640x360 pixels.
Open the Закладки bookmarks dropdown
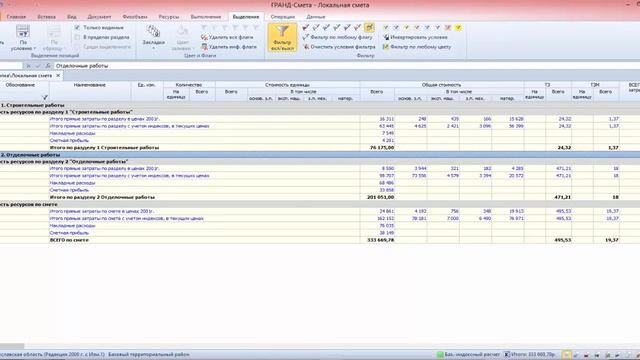click(x=153, y=37)
